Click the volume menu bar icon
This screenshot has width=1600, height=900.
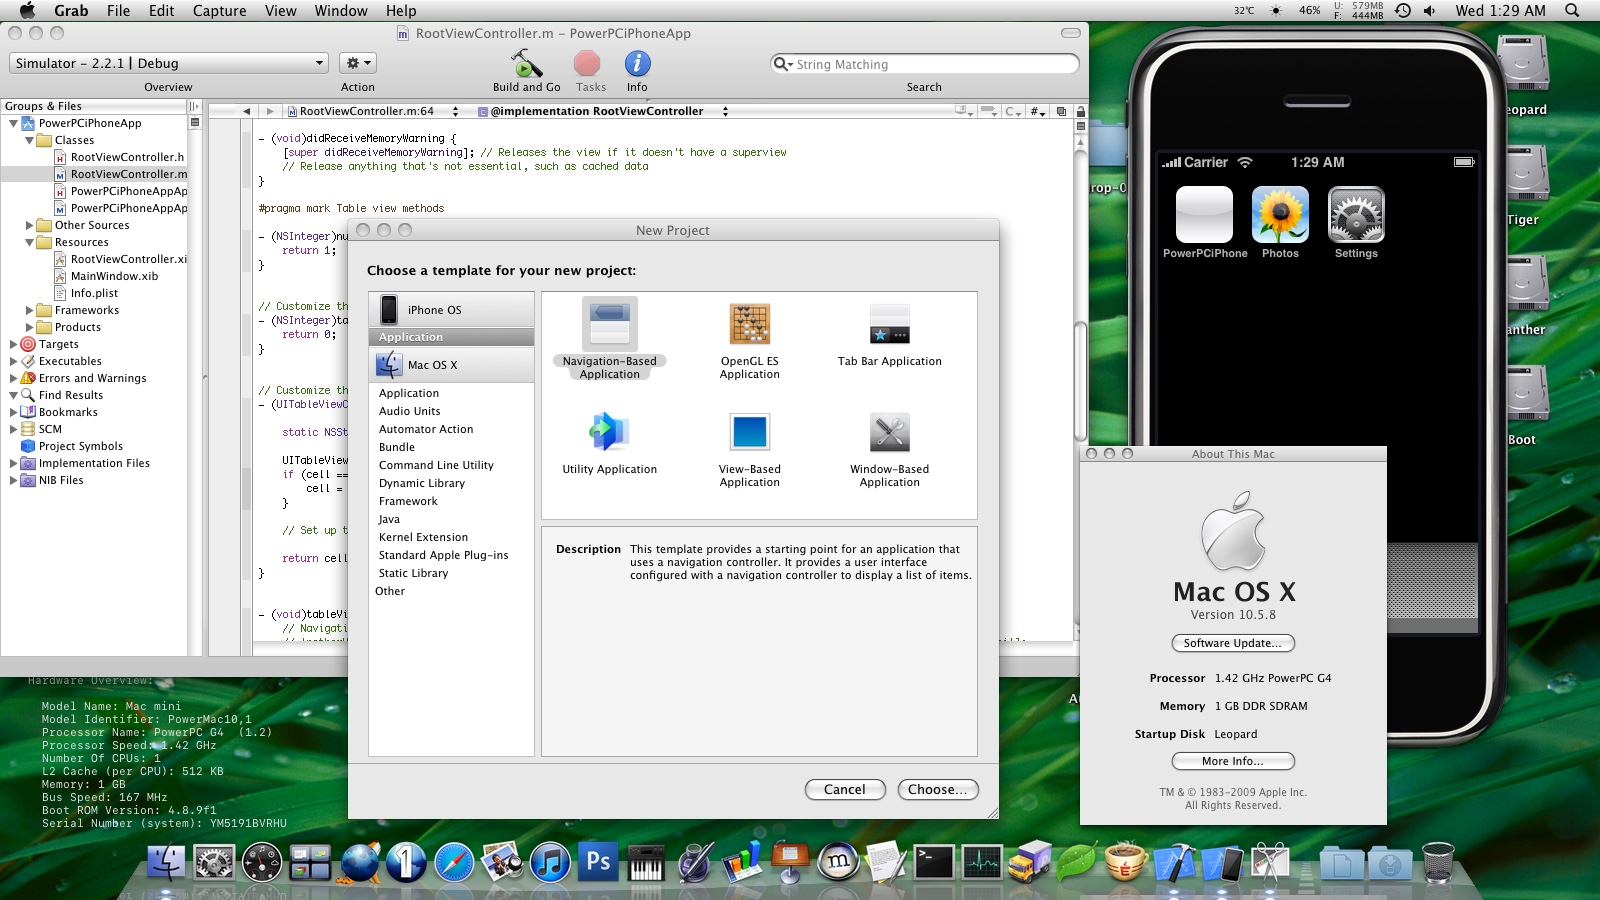(x=1430, y=11)
